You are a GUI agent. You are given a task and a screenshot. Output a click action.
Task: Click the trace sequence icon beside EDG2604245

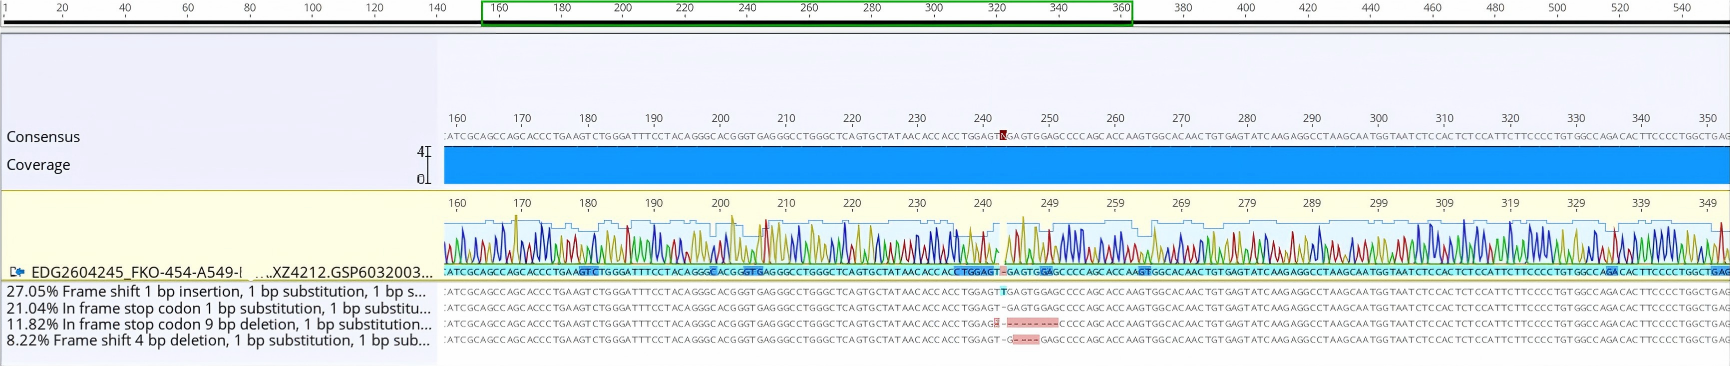(17, 272)
